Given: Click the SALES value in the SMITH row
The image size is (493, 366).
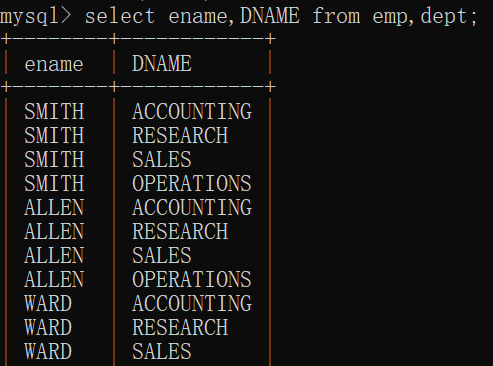Looking at the screenshot, I should click(x=162, y=159).
